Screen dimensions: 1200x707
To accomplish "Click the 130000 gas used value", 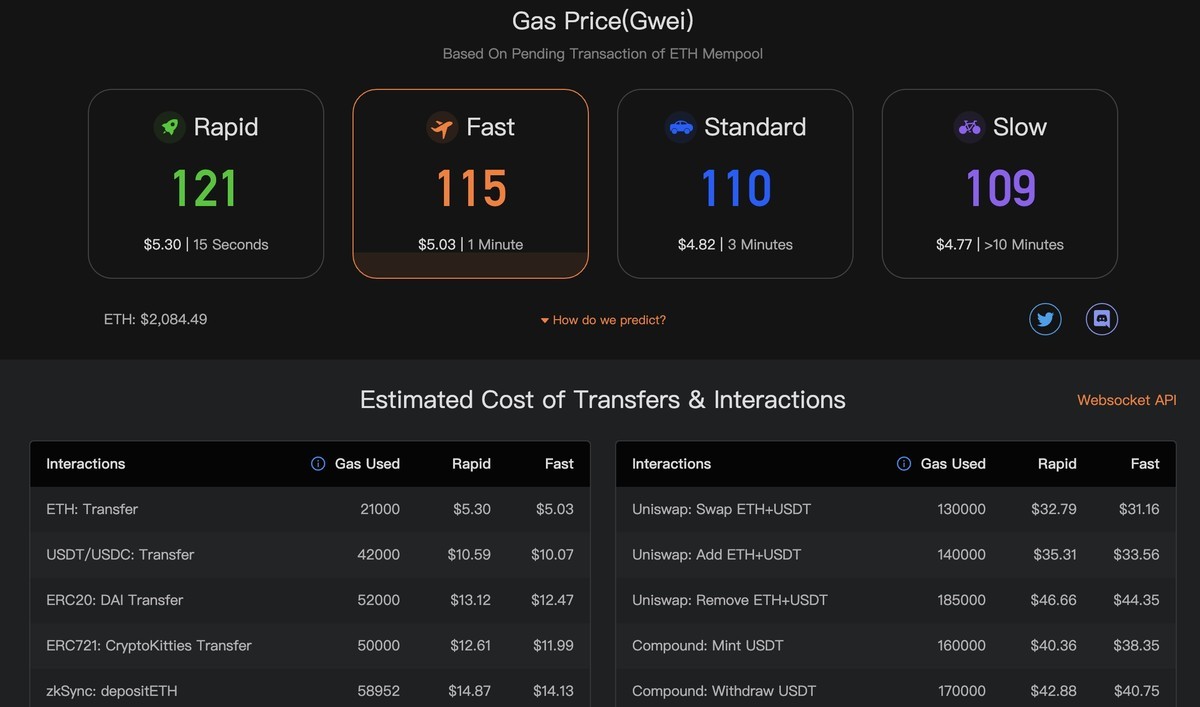I will (961, 509).
